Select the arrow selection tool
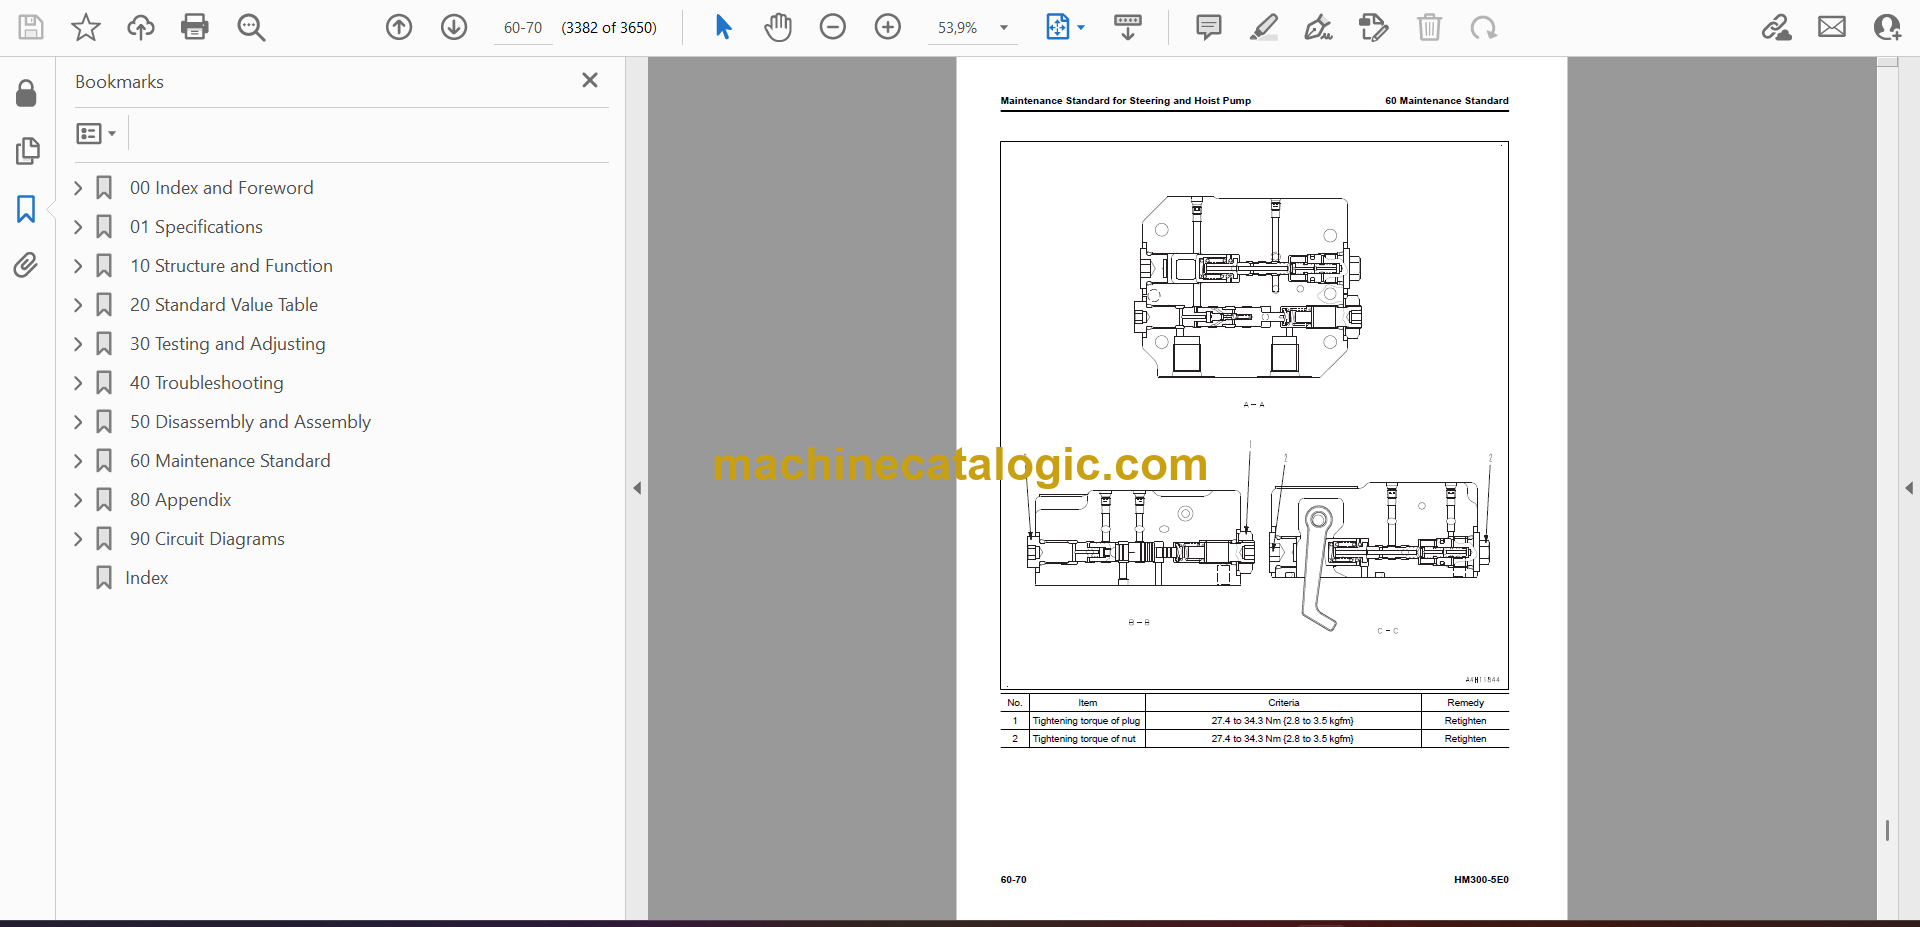The height and width of the screenshot is (927, 1920). pyautogui.click(x=724, y=27)
